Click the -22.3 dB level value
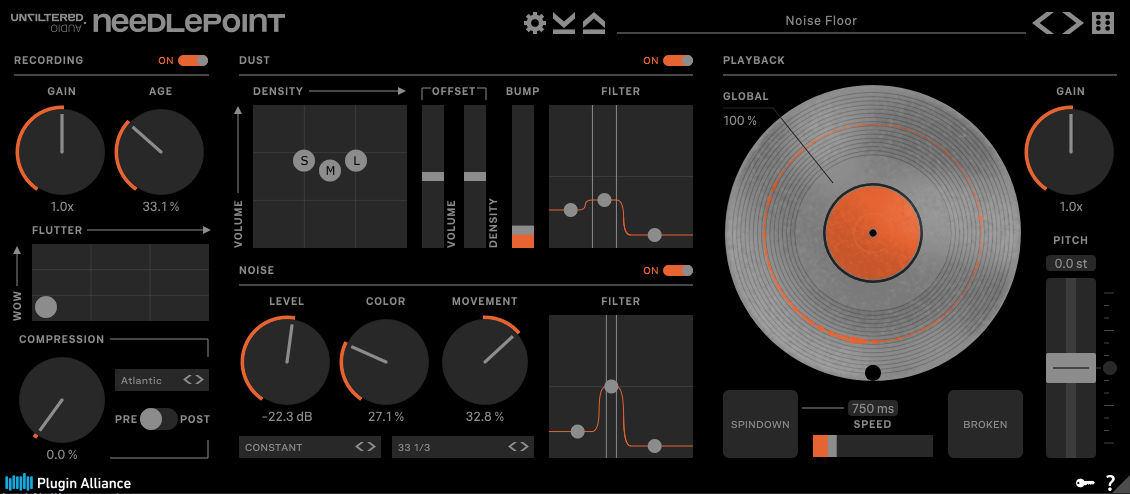1130x494 pixels. pos(285,416)
